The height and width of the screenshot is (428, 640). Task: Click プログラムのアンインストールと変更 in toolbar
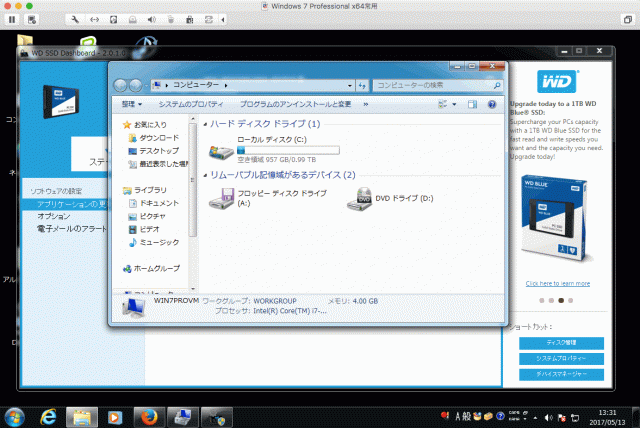[x=295, y=104]
